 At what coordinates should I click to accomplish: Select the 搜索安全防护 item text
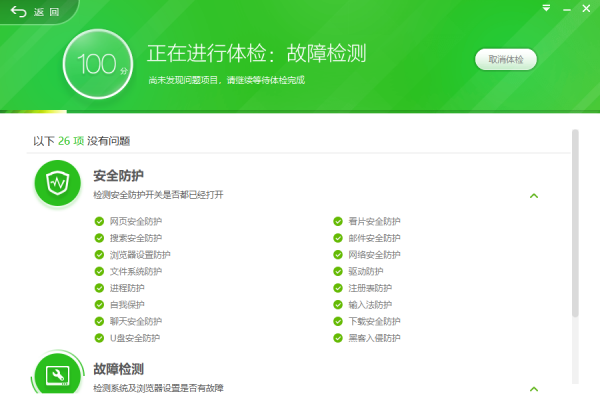[x=136, y=238]
